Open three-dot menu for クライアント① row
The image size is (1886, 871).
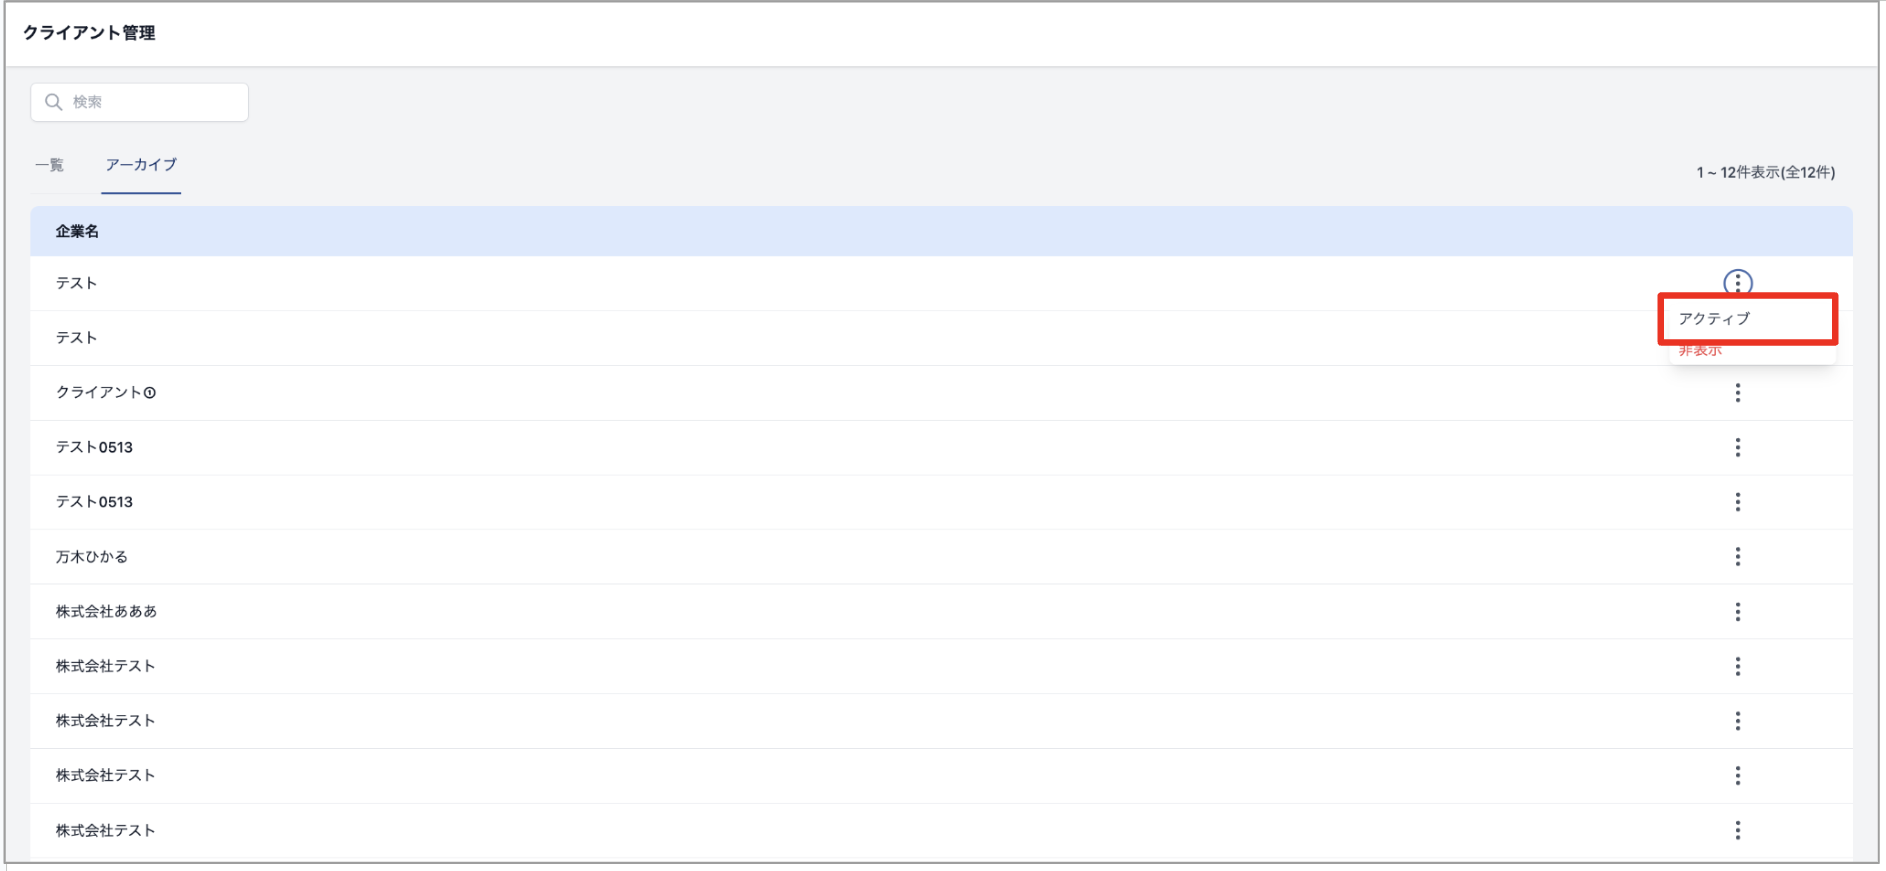1737,393
